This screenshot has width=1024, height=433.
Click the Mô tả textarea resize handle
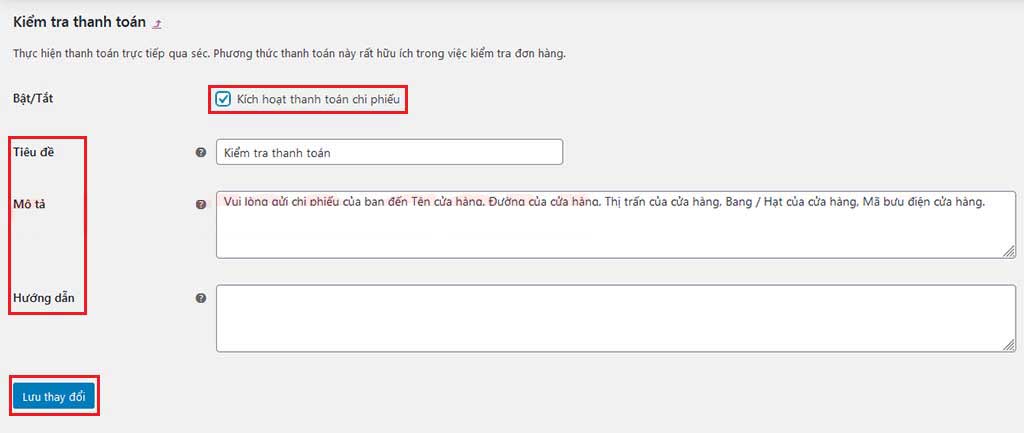1009,251
